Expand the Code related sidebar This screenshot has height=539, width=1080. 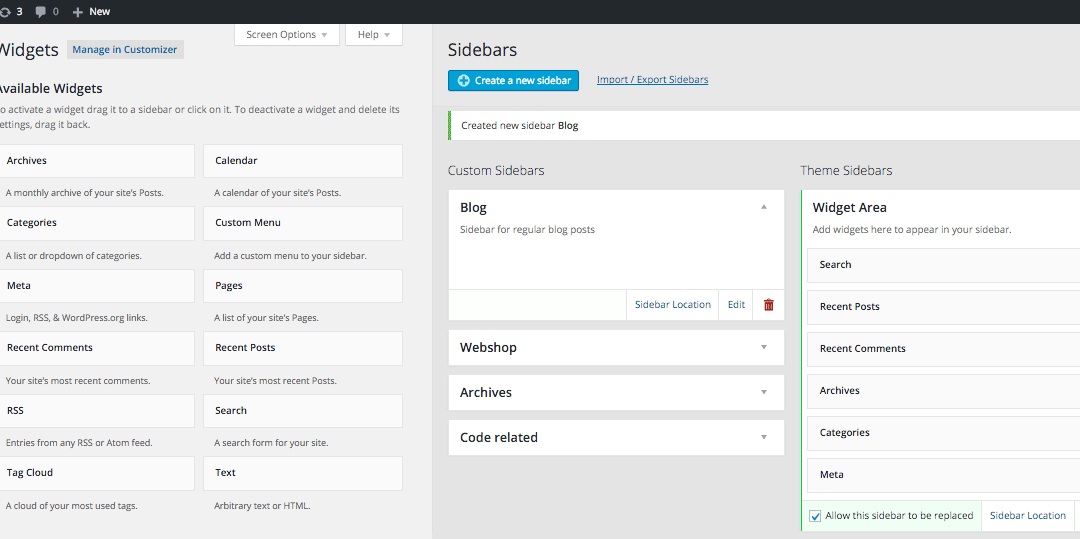pyautogui.click(x=763, y=437)
